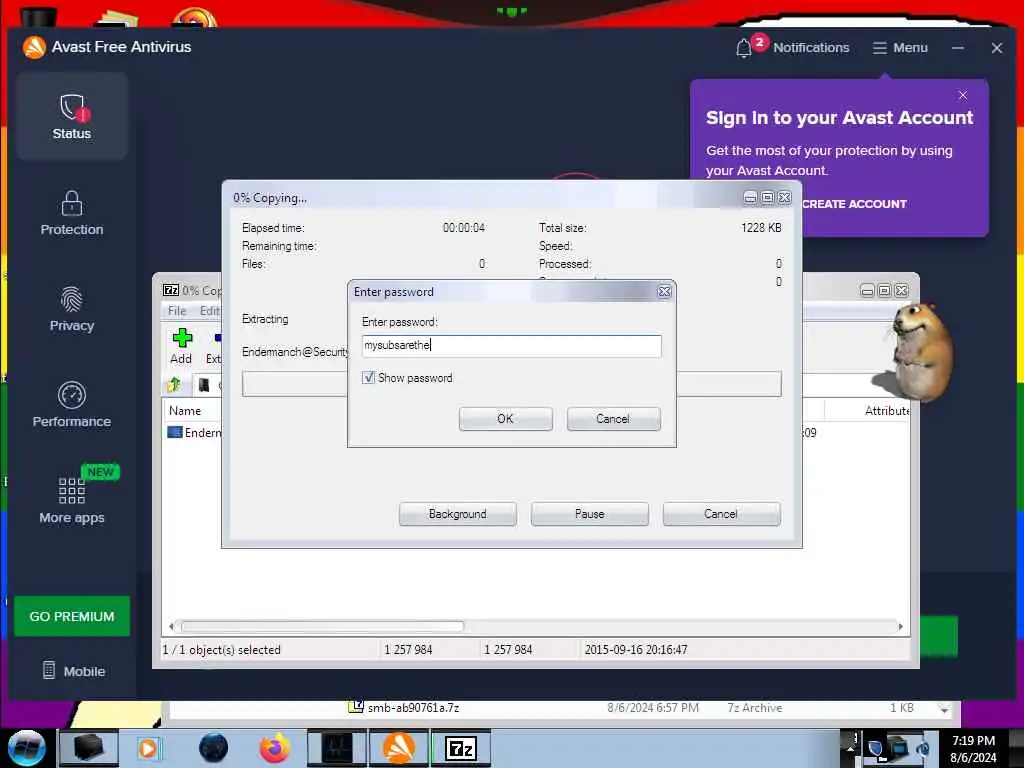The height and width of the screenshot is (768, 1024).
Task: Click the black box taskbar icon
Action: point(88,748)
